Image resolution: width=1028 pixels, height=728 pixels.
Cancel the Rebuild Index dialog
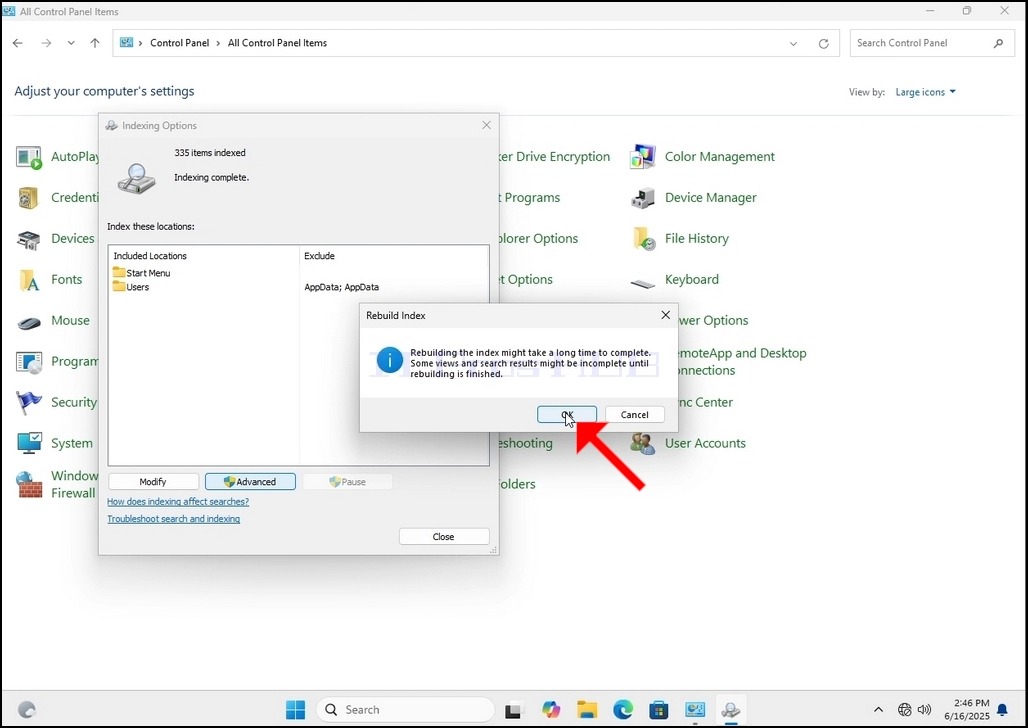point(634,415)
